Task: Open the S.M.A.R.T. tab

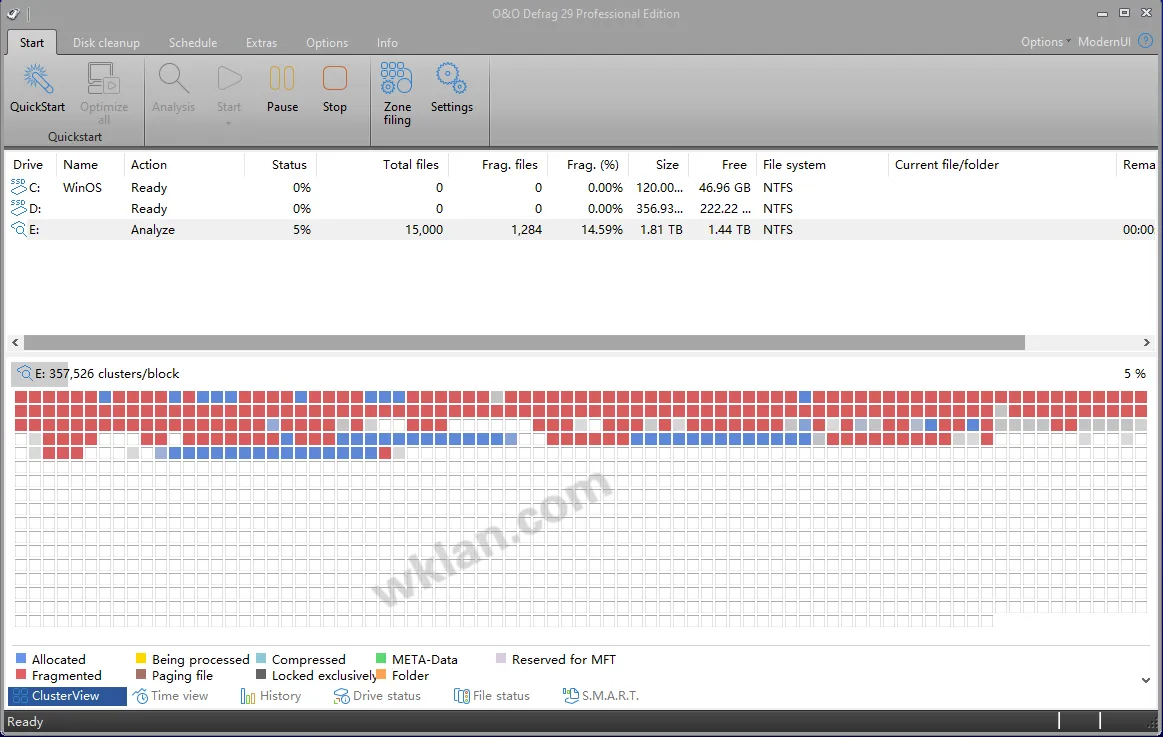Action: (x=601, y=695)
